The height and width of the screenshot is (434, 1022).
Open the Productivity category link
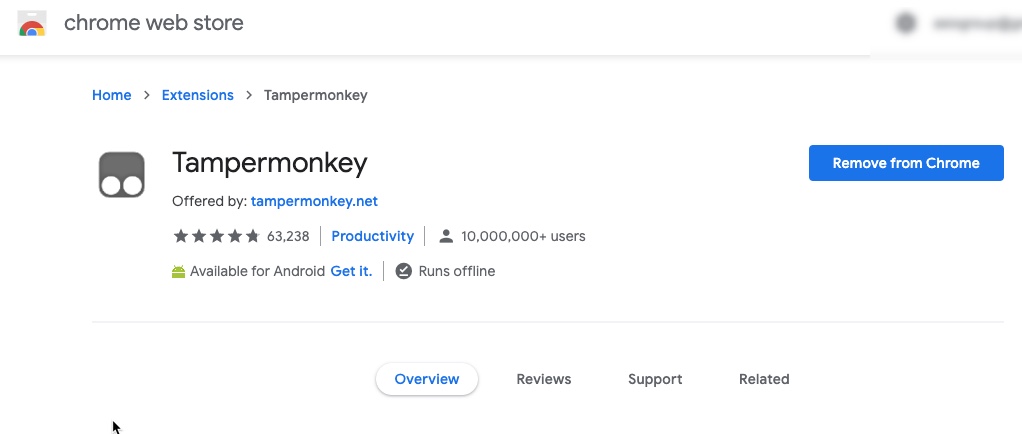pyautogui.click(x=372, y=236)
